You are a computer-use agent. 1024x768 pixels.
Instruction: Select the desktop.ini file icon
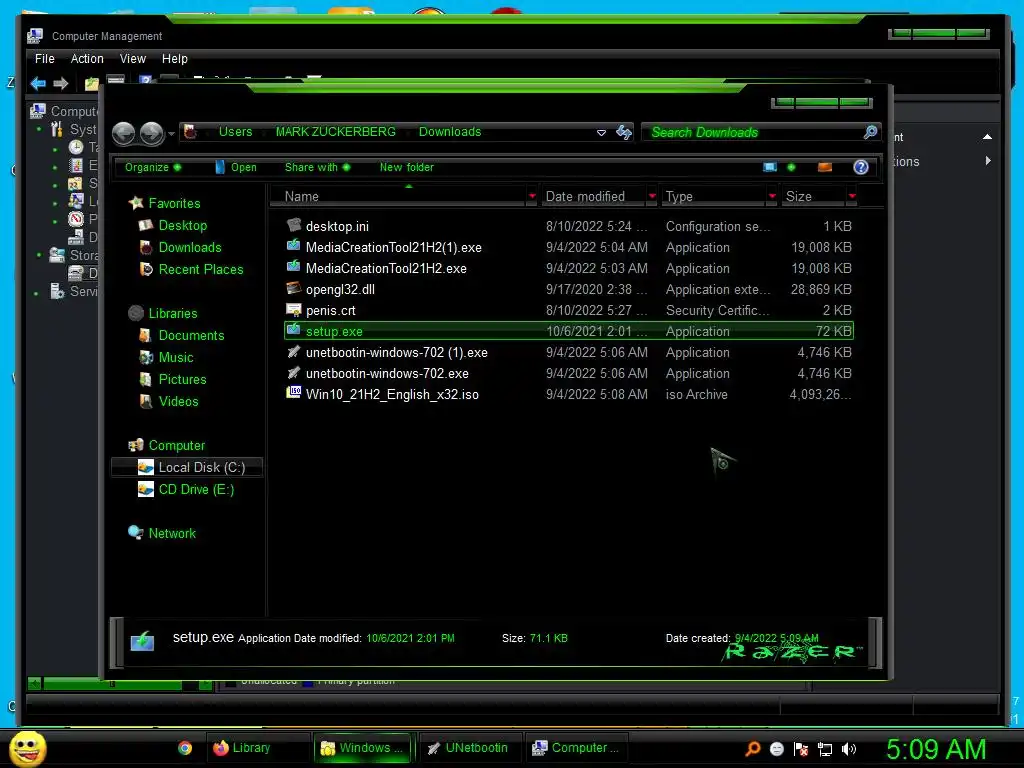(294, 225)
